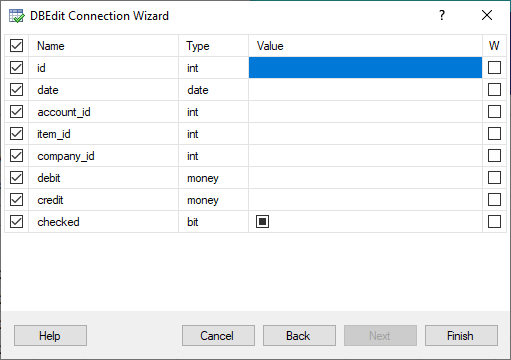This screenshot has height=360, width=511.
Task: Click the 'money' type cell in debit row
Action: tap(214, 178)
